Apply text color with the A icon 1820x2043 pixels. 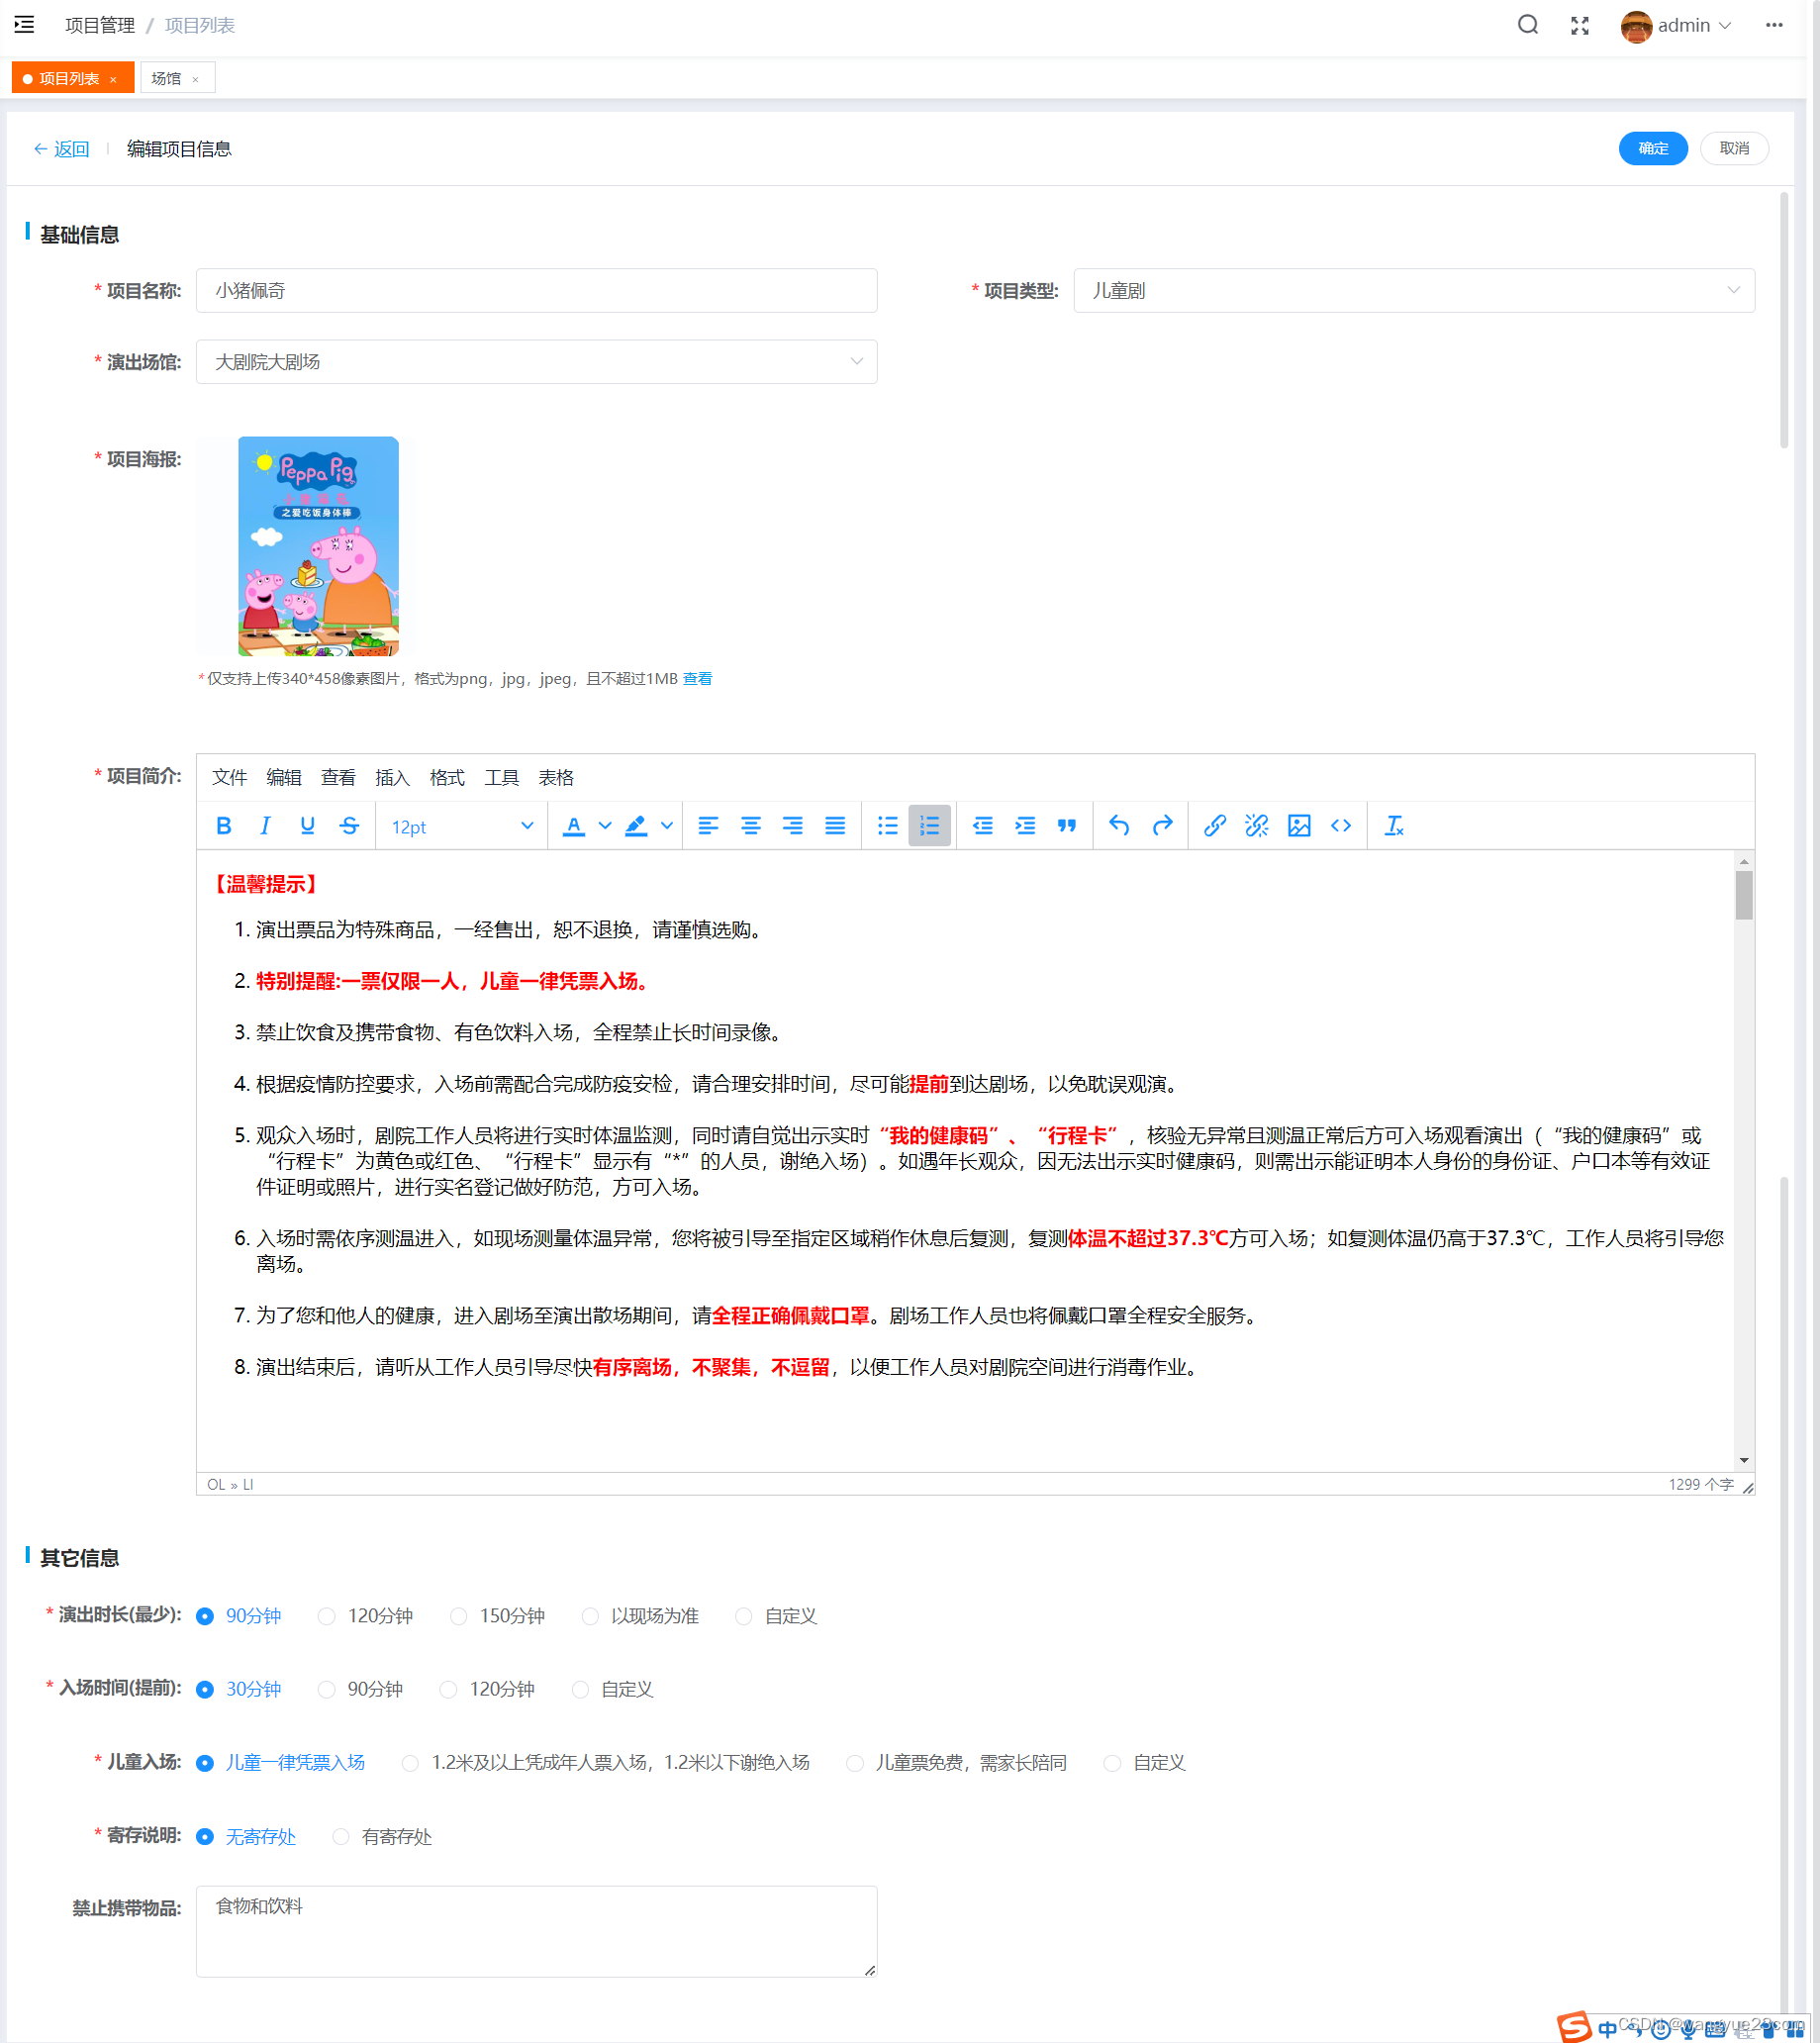(574, 826)
